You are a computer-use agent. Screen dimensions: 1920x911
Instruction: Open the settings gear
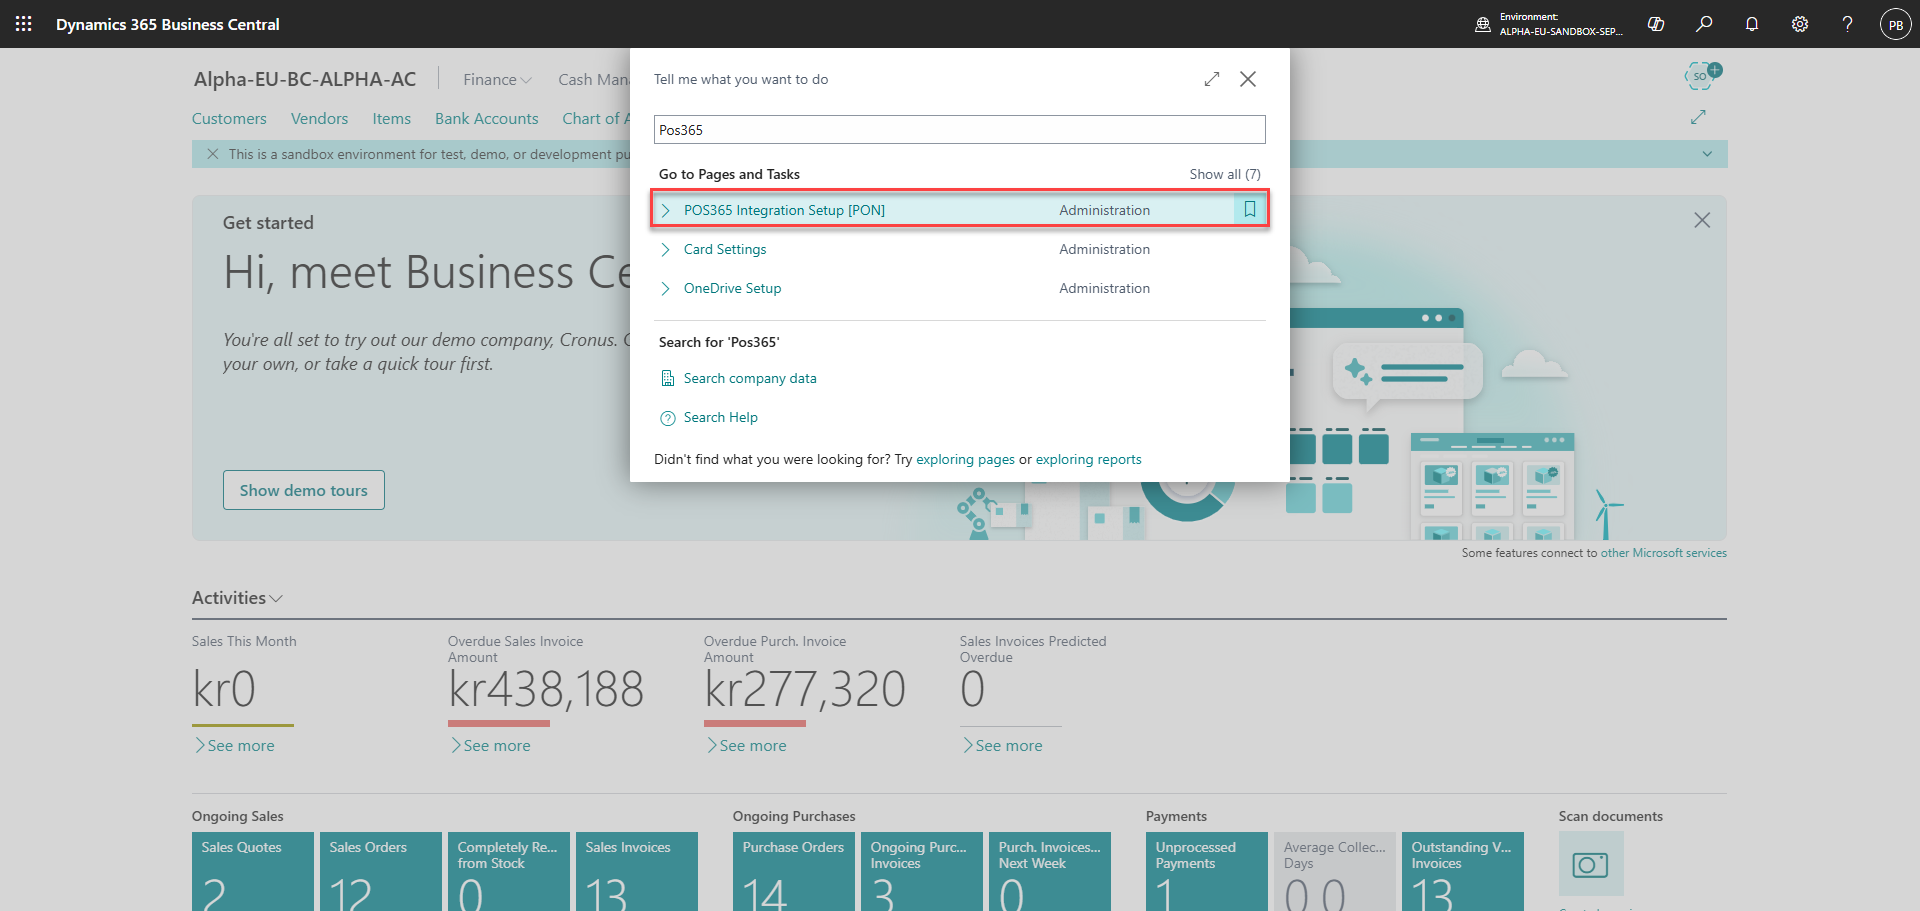[x=1800, y=24]
